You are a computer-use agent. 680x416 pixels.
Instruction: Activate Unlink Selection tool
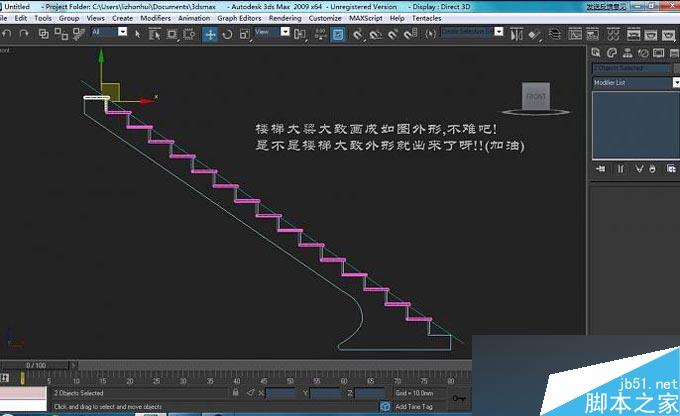coord(61,34)
